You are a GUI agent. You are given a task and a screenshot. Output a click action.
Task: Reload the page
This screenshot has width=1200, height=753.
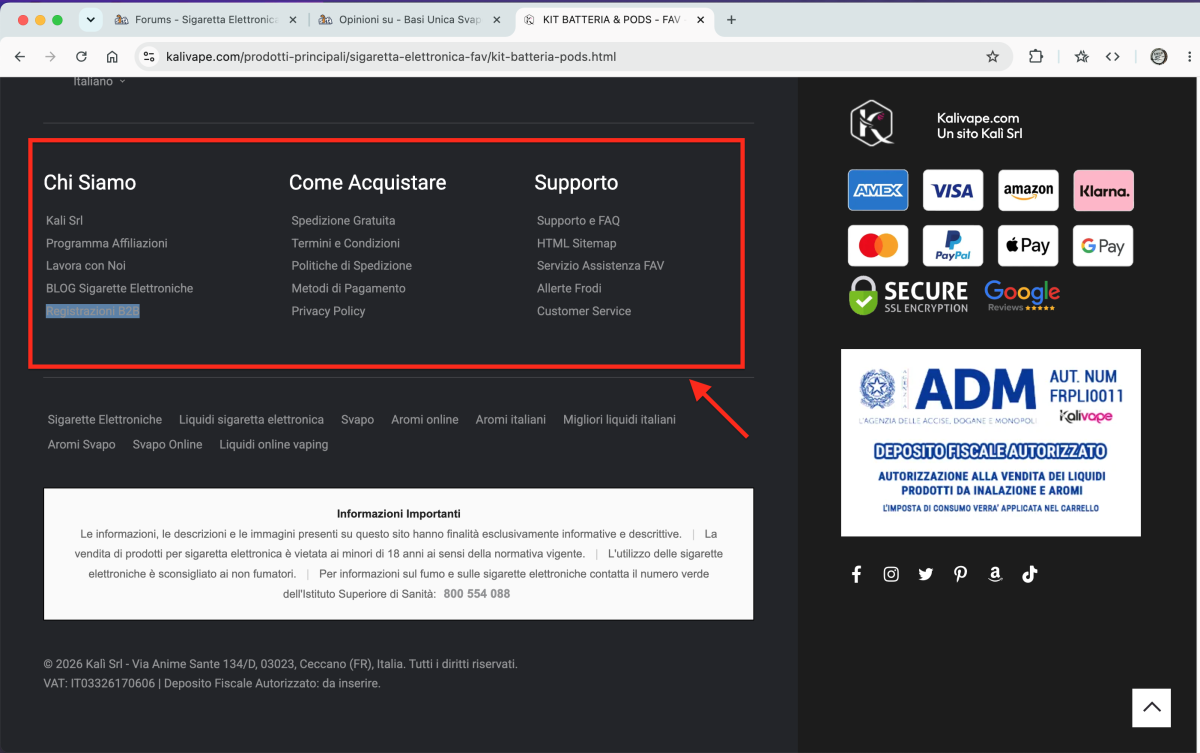click(82, 57)
